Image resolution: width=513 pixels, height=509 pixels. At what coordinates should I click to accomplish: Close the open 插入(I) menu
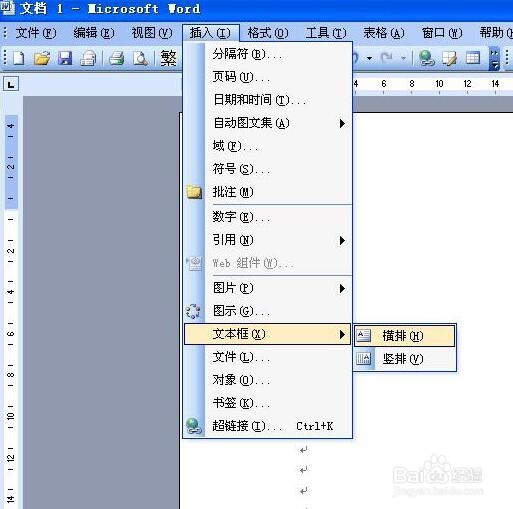(210, 33)
